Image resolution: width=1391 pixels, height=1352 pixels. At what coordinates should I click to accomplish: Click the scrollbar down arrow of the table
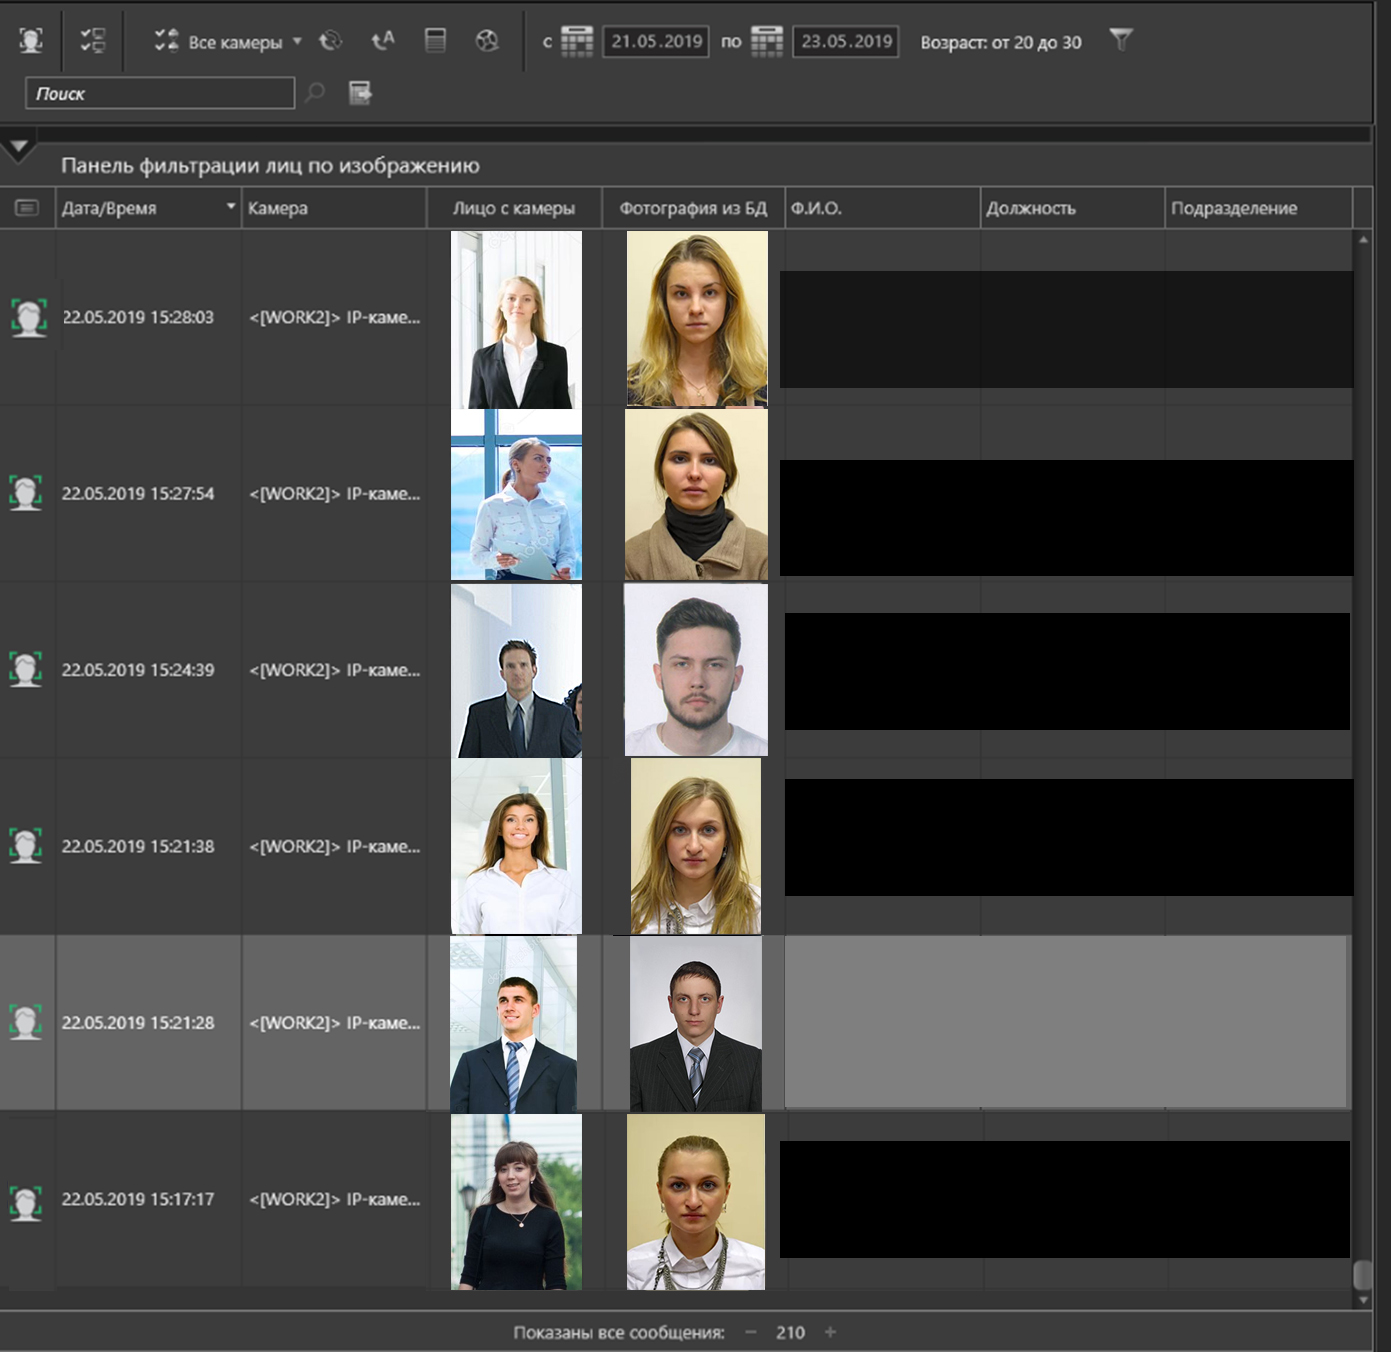click(1362, 1299)
